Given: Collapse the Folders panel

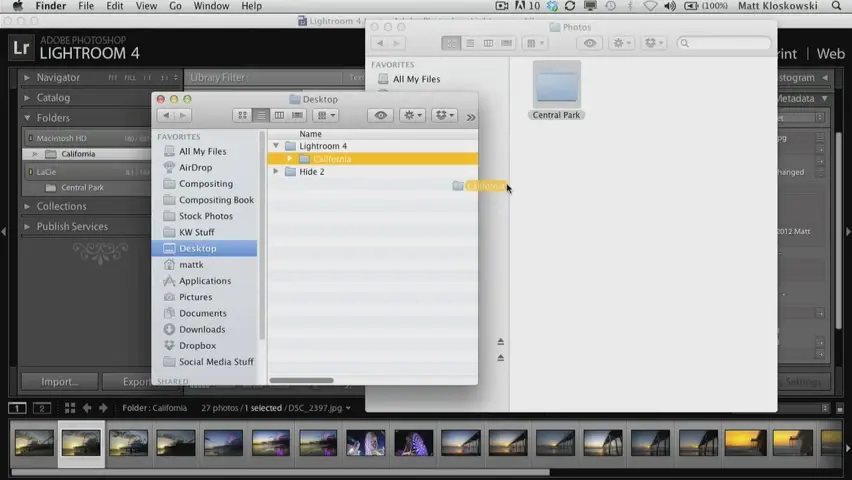Looking at the screenshot, I should (x=27, y=117).
